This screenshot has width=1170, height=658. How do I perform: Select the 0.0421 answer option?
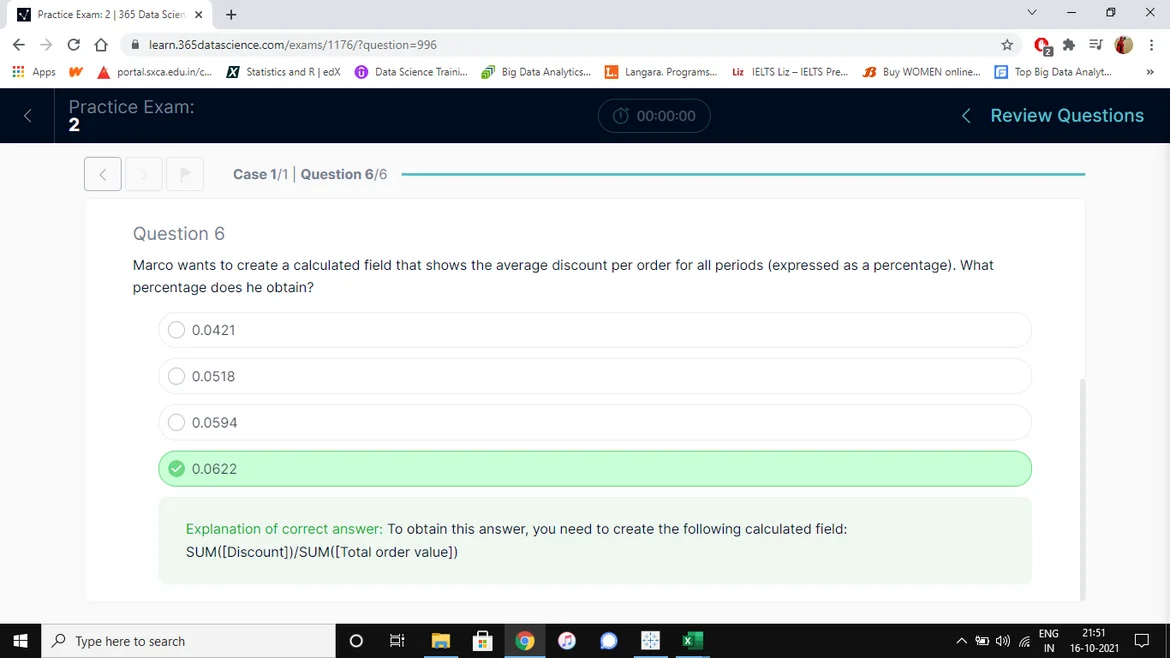(x=177, y=330)
